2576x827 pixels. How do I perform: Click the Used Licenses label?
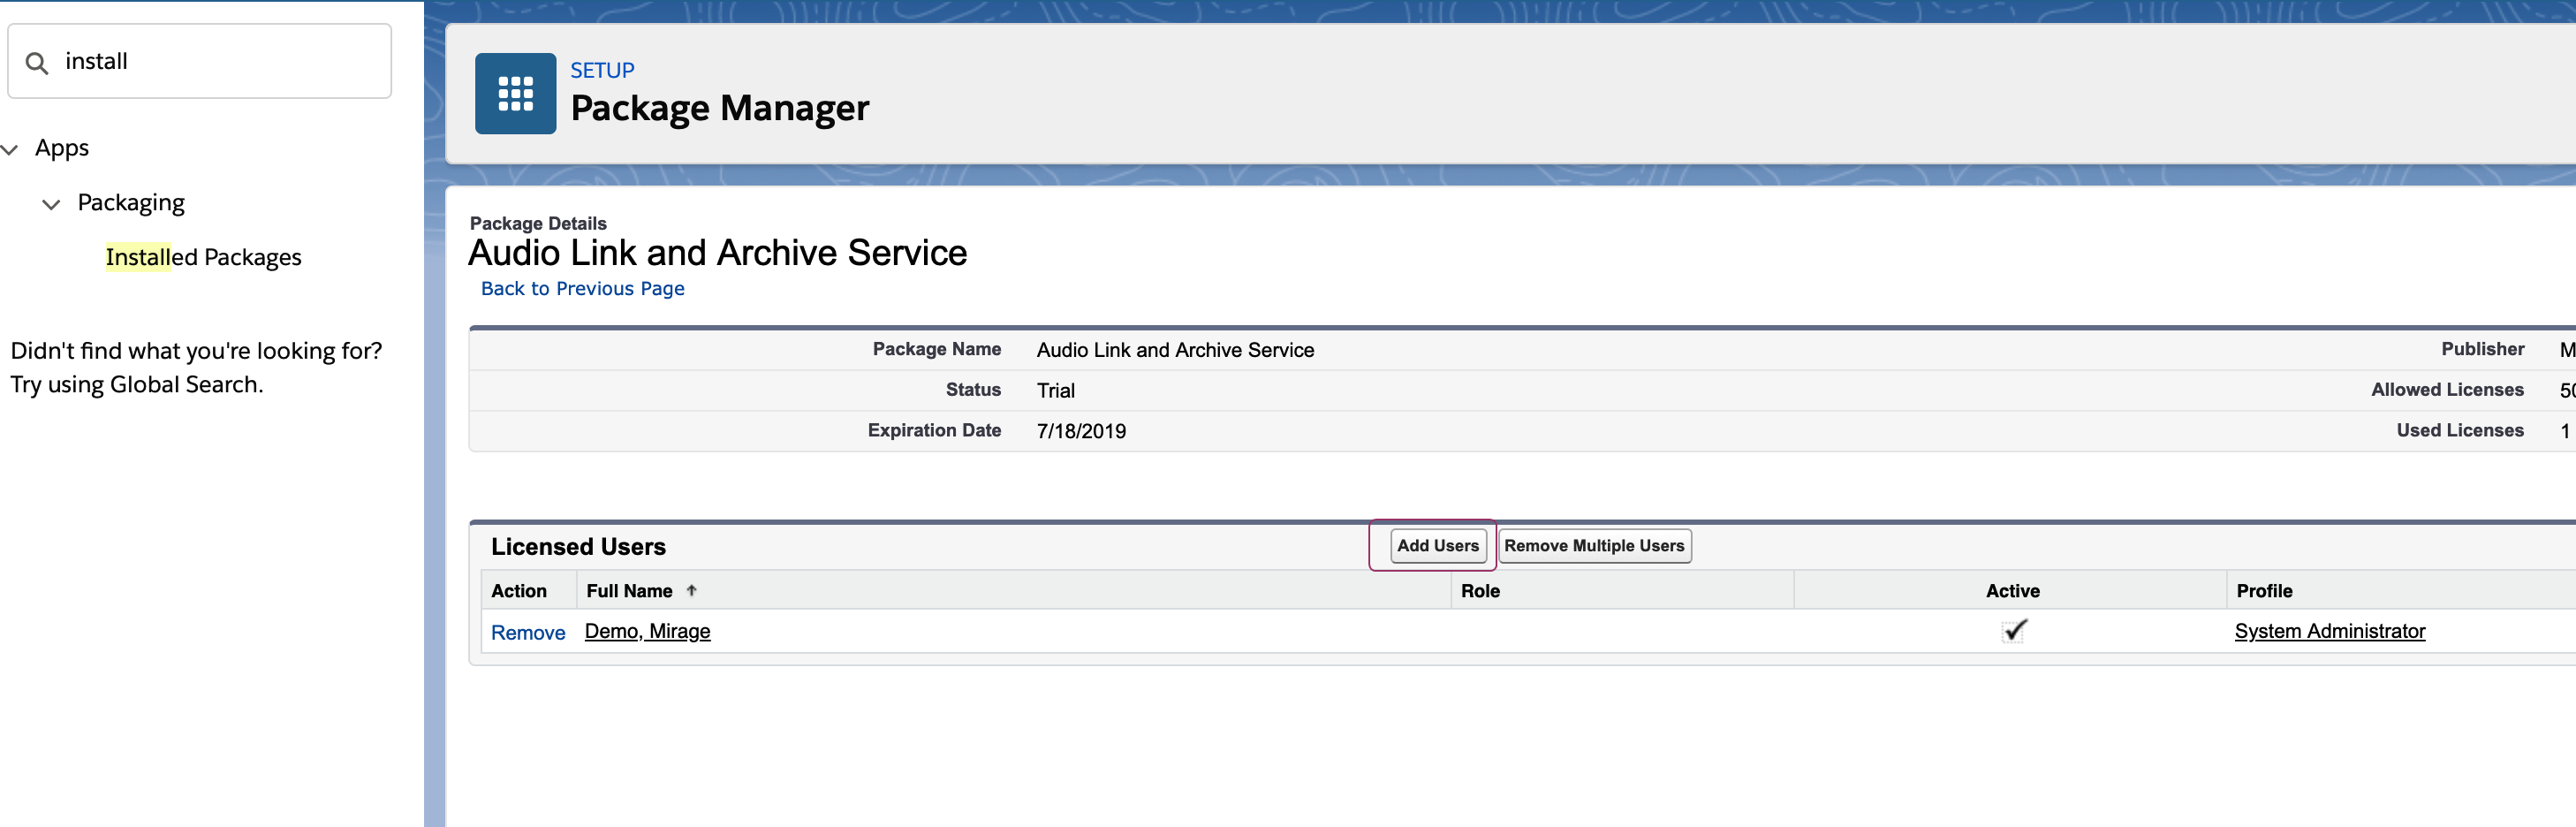click(x=2459, y=430)
